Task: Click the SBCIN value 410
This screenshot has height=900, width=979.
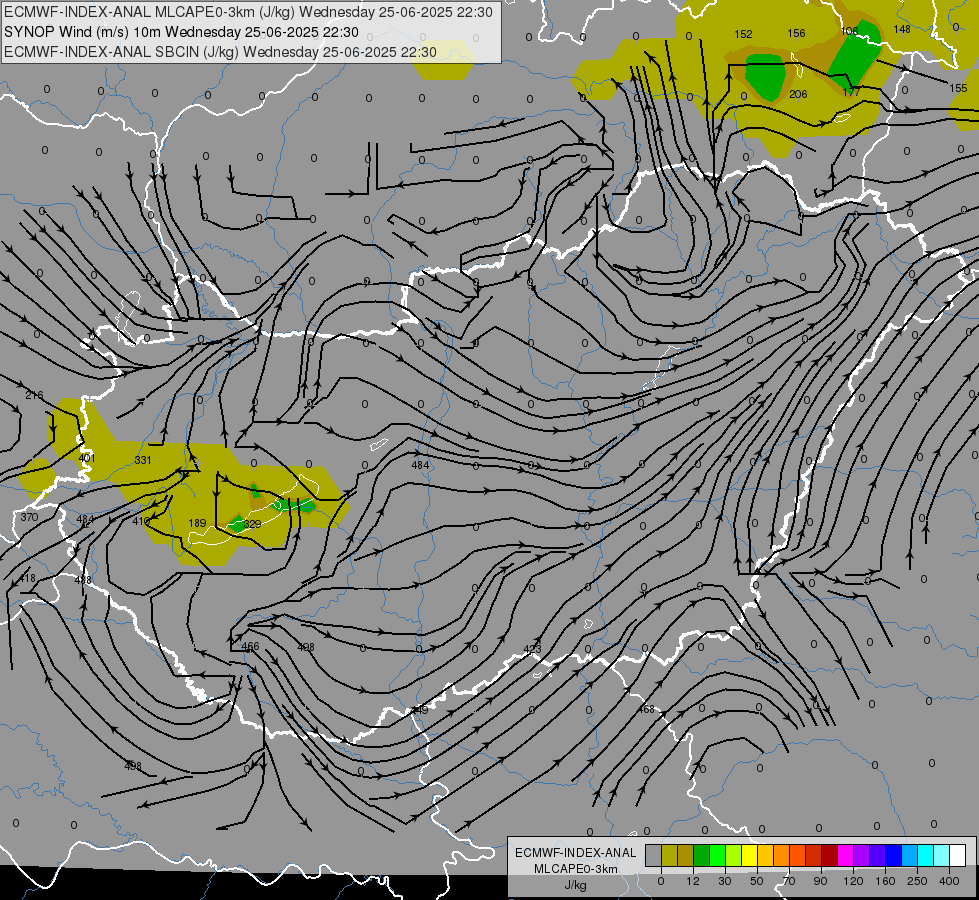Action: tap(141, 521)
